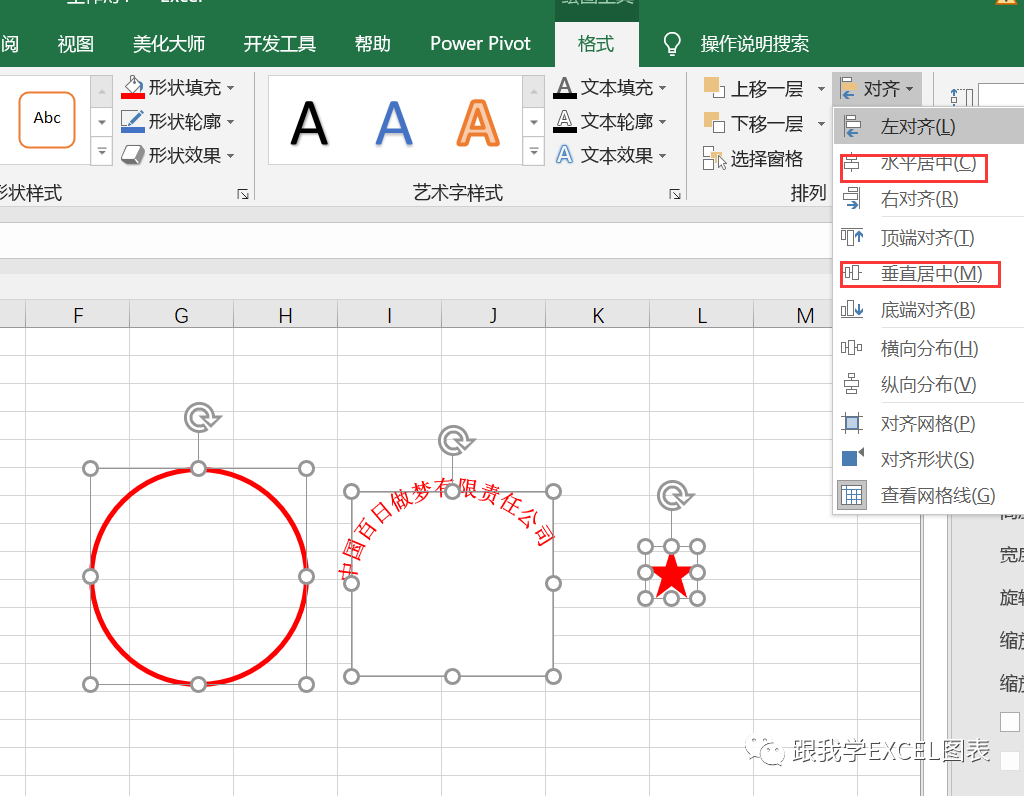Choose 顶端对齐(T) align option

pyautogui.click(x=928, y=238)
